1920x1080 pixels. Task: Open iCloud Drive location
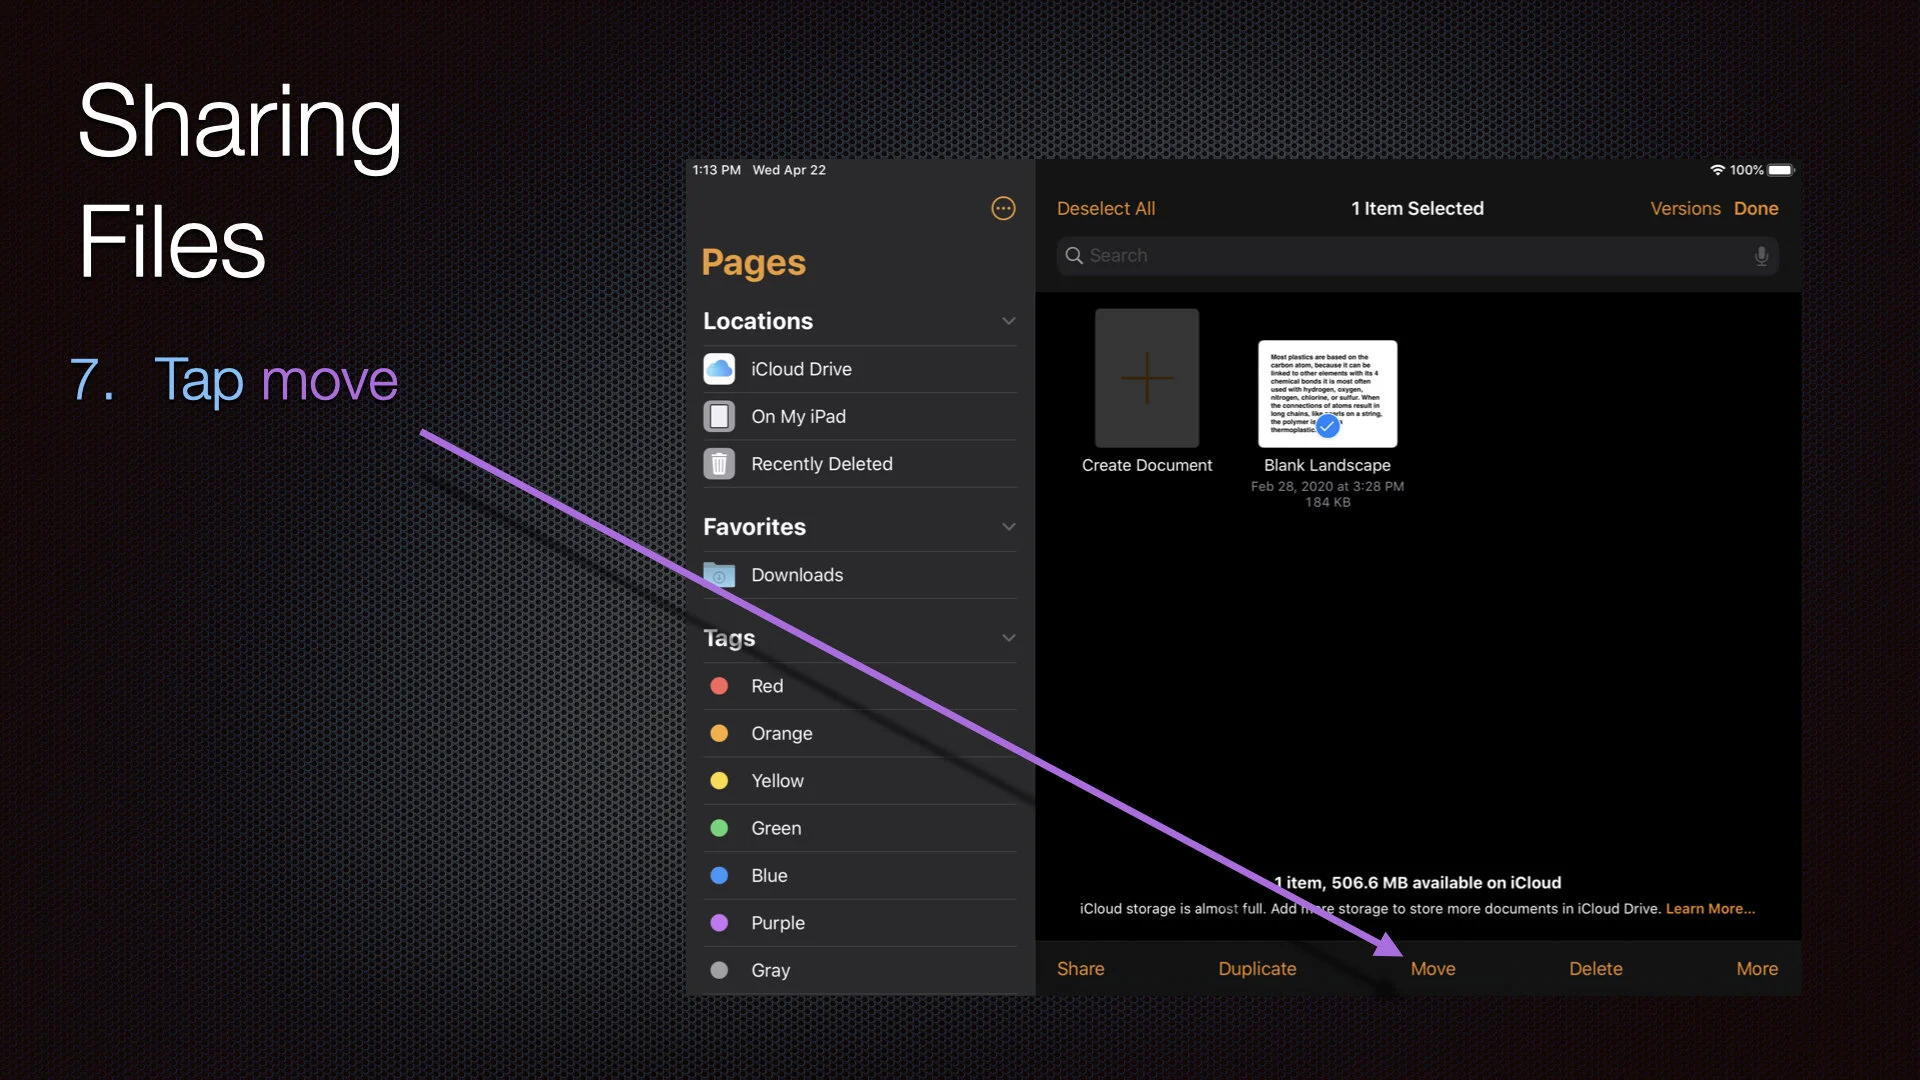(800, 369)
